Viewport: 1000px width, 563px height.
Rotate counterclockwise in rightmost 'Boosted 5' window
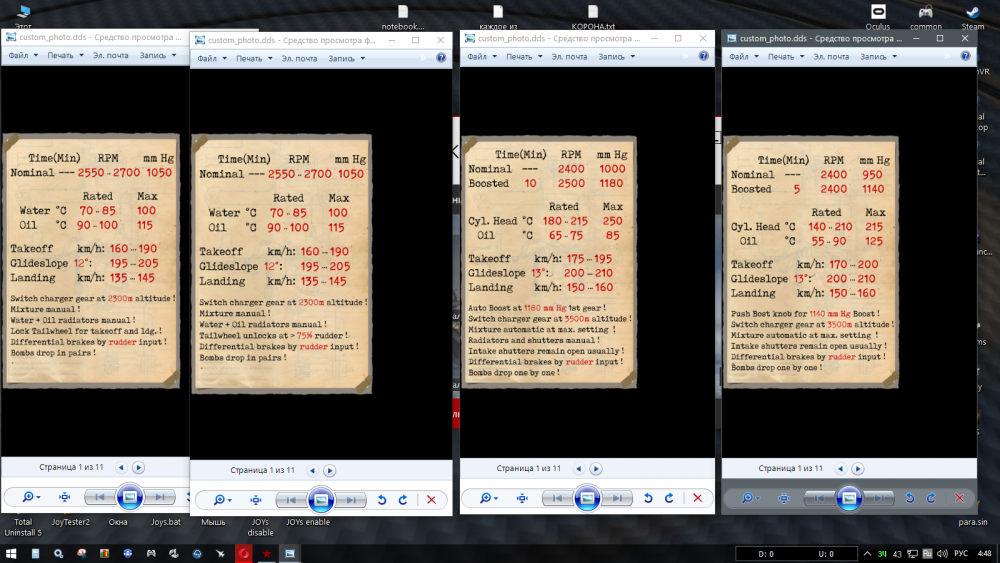[x=910, y=498]
